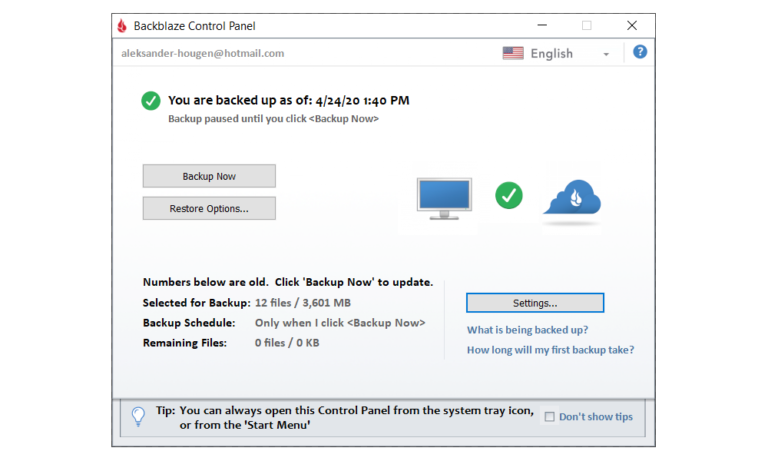Click the green checkmark beside backup status heading
768x461 pixels.
(151, 100)
